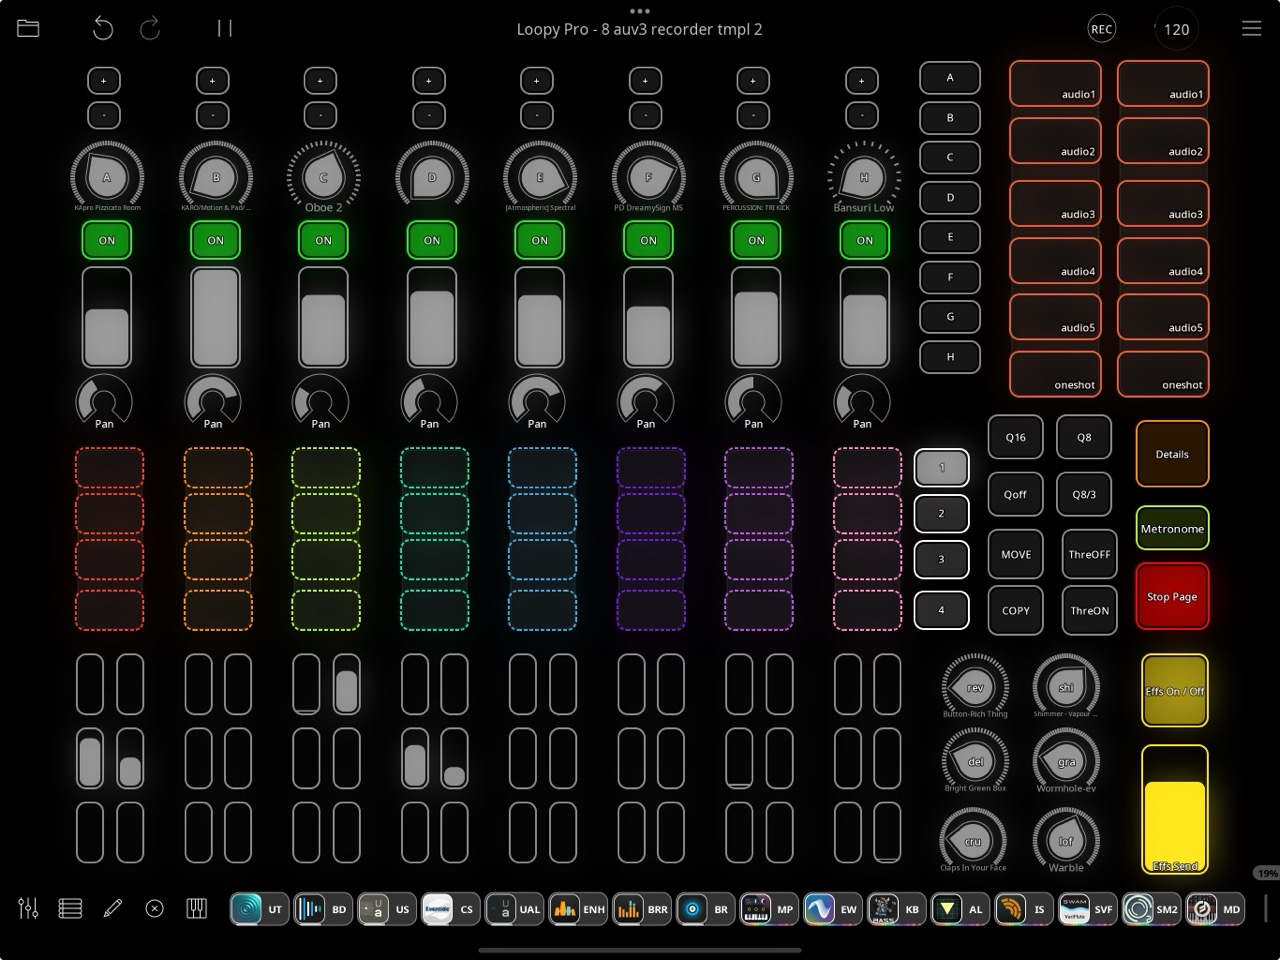Image resolution: width=1280 pixels, height=960 pixels.
Task: Switch to page 2 selector
Action: pyautogui.click(x=941, y=514)
